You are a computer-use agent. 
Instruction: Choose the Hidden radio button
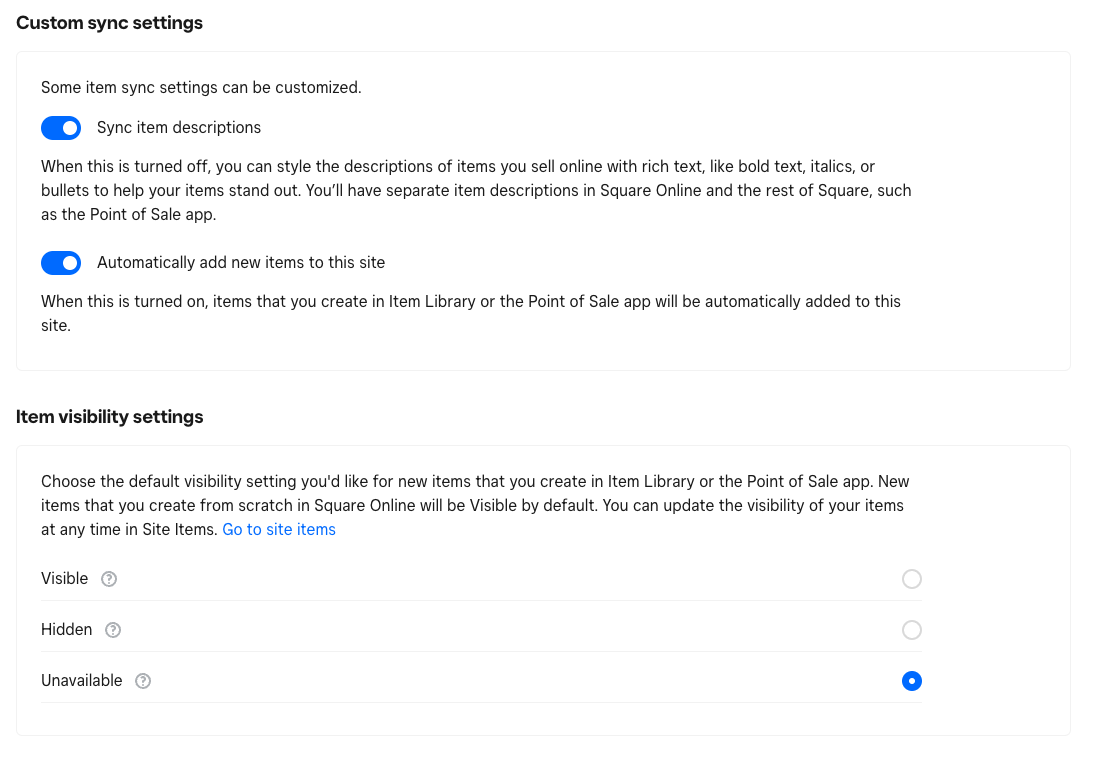[911, 630]
